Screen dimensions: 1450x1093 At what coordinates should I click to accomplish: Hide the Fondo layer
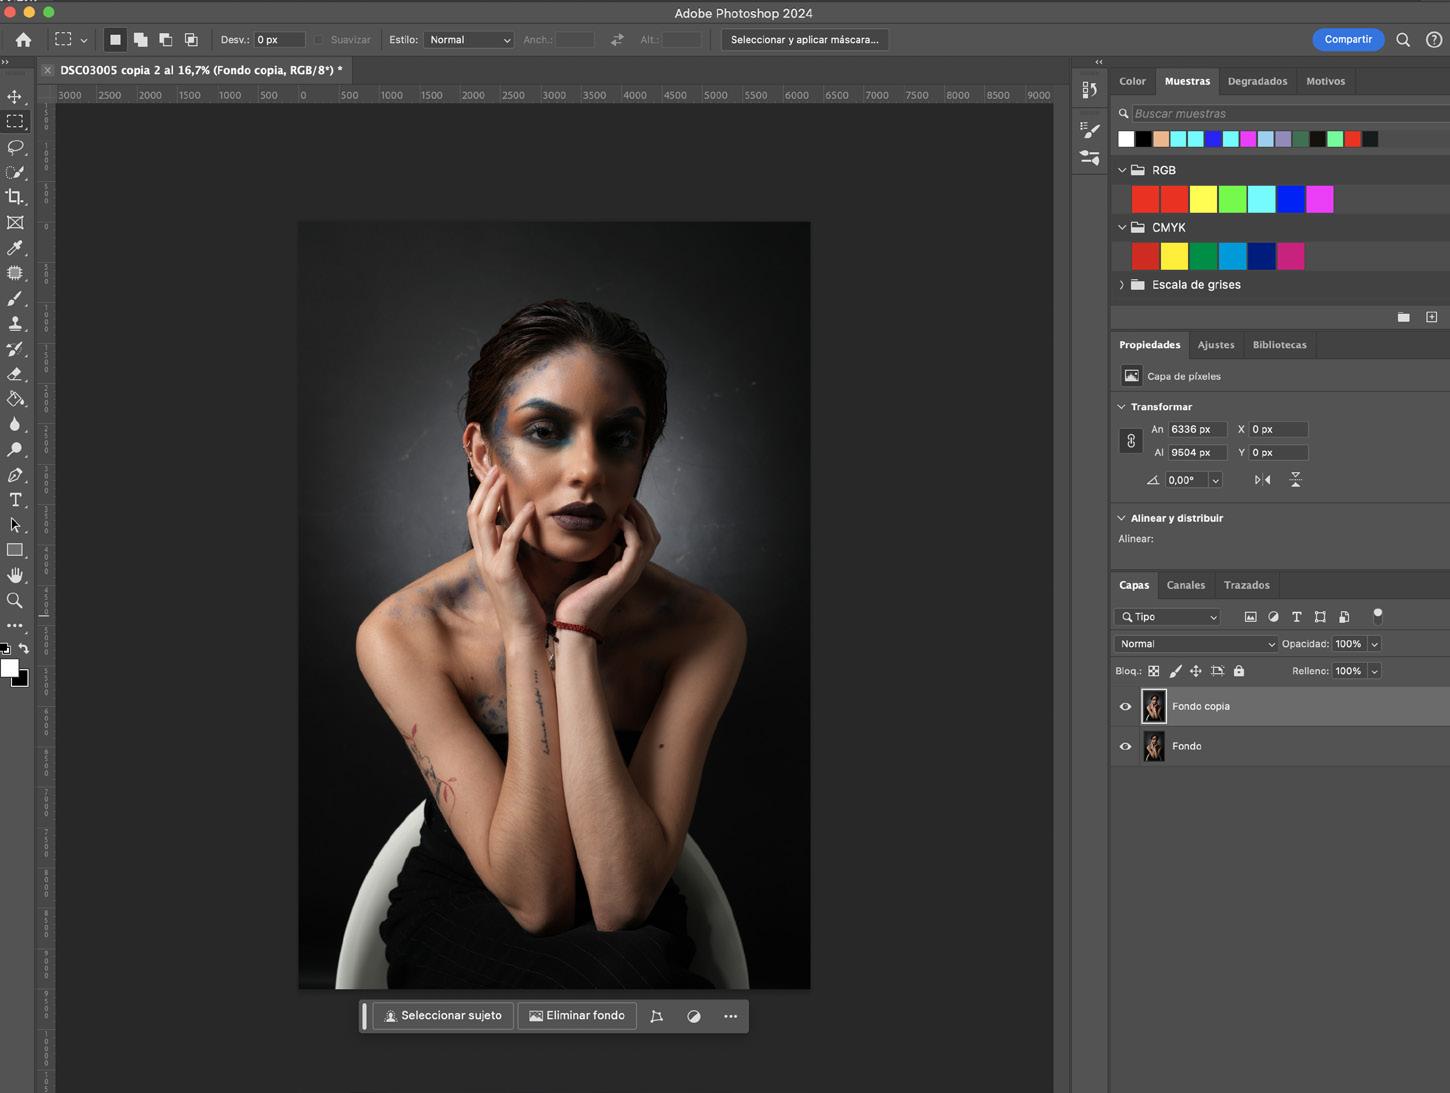pos(1125,746)
